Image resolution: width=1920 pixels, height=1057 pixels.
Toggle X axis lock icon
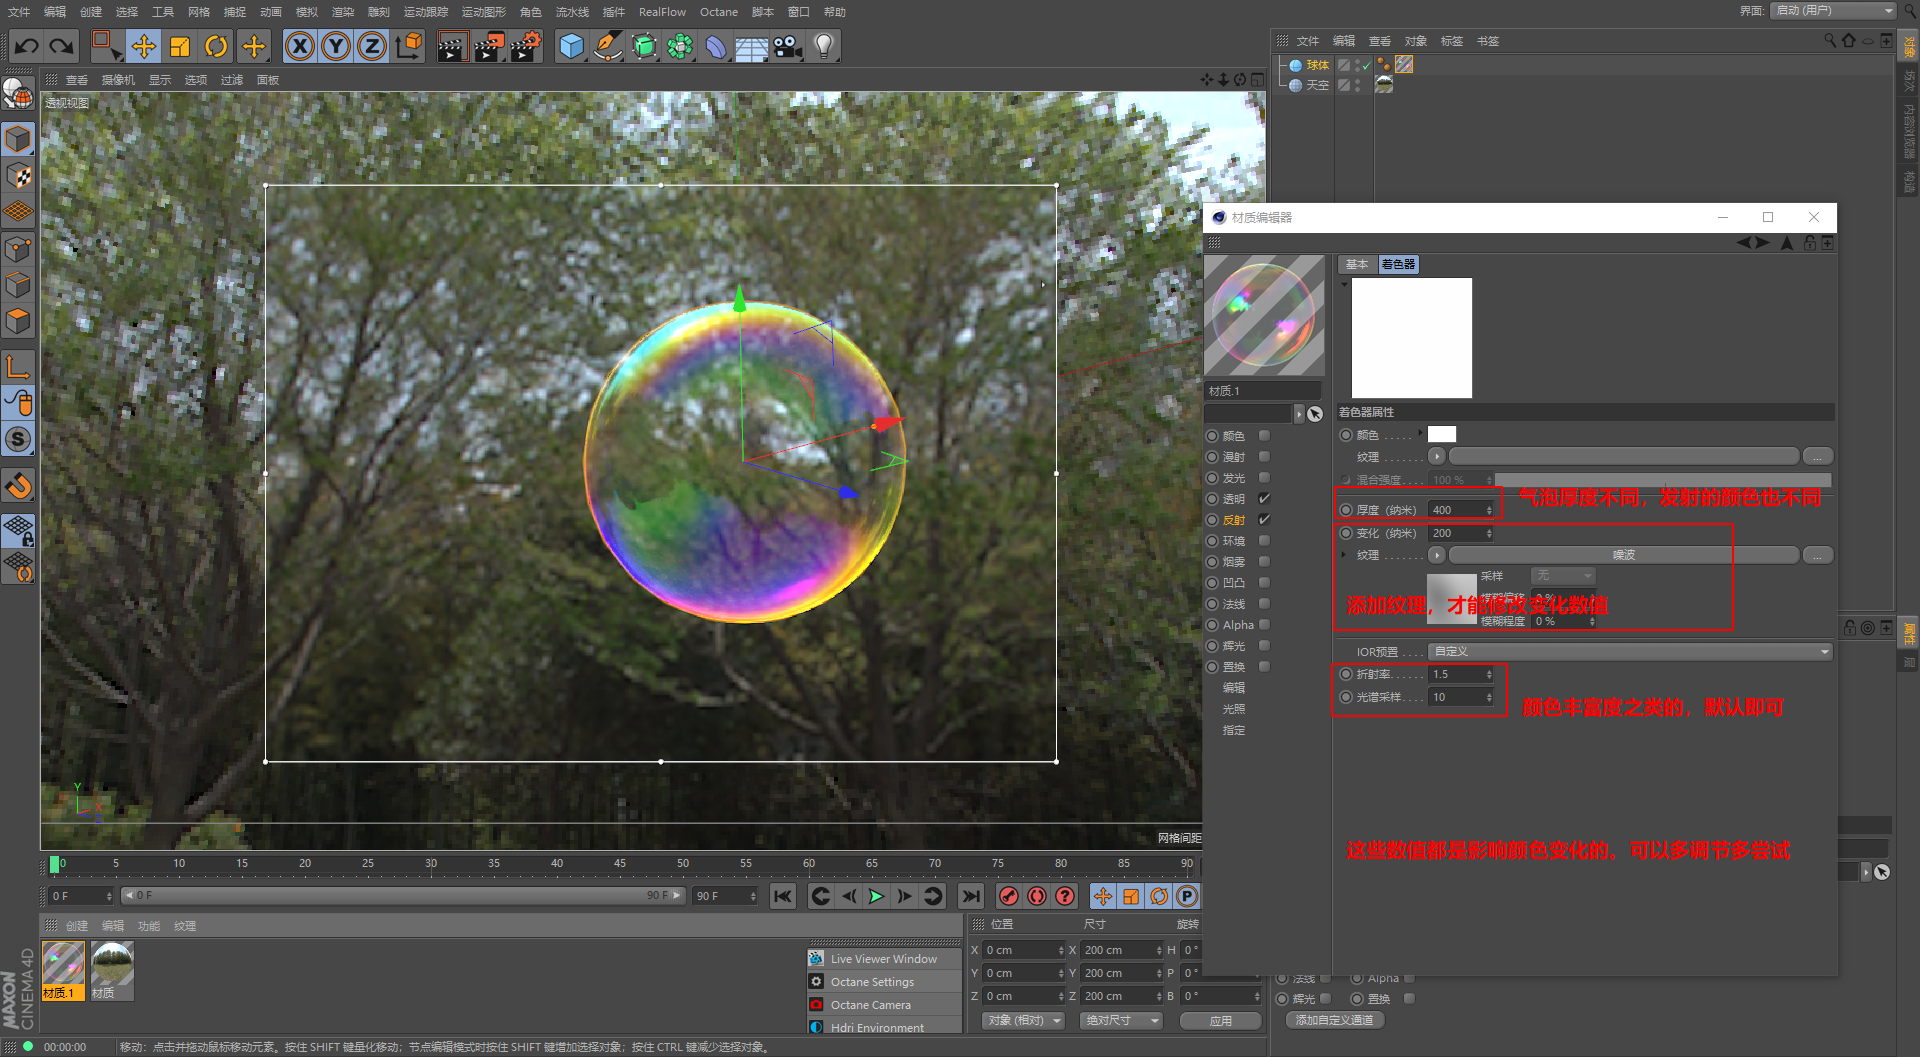coord(300,46)
